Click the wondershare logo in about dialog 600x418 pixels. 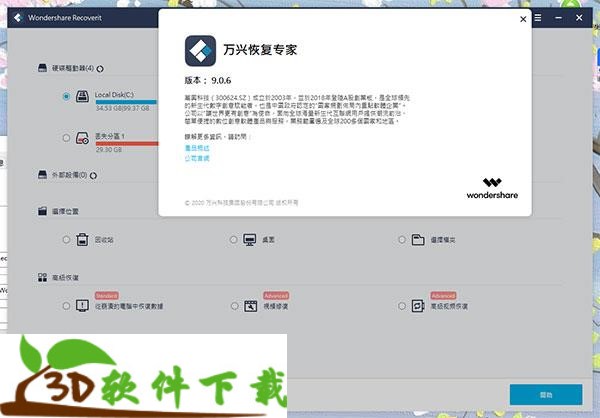[x=492, y=188]
